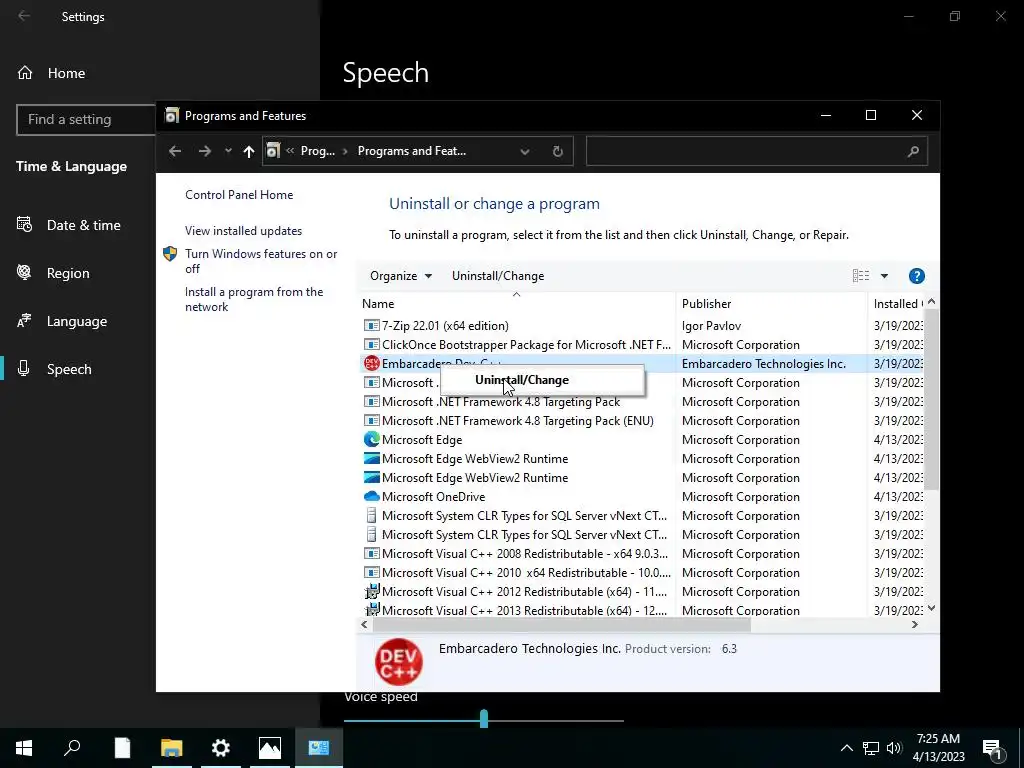
Task: Click the search magnifier icon in Programs window
Action: point(913,151)
